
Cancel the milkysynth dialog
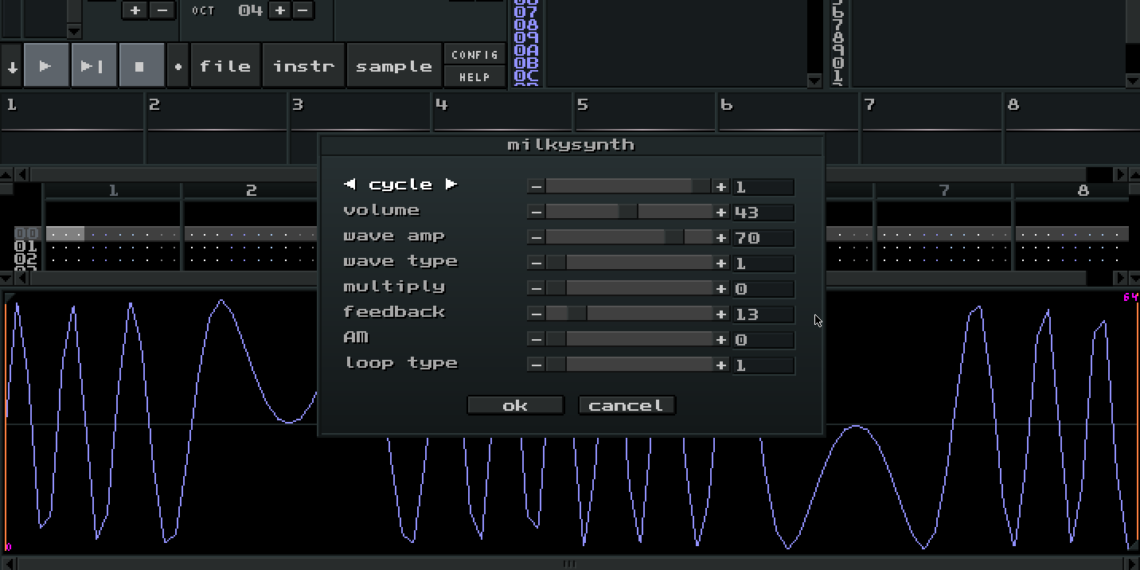tap(627, 405)
